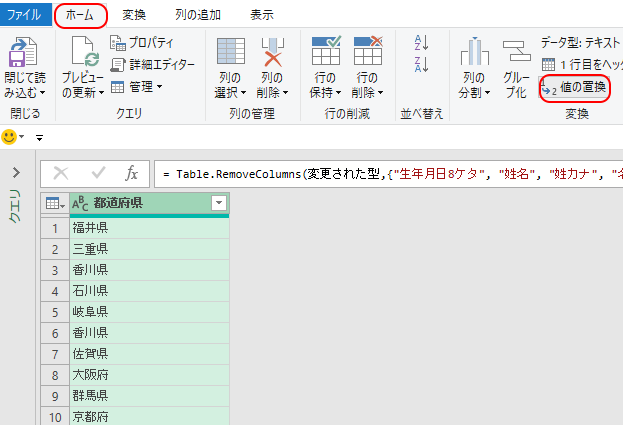Open 都道府県 column filter dropdown
The height and width of the screenshot is (425, 623).
click(219, 203)
